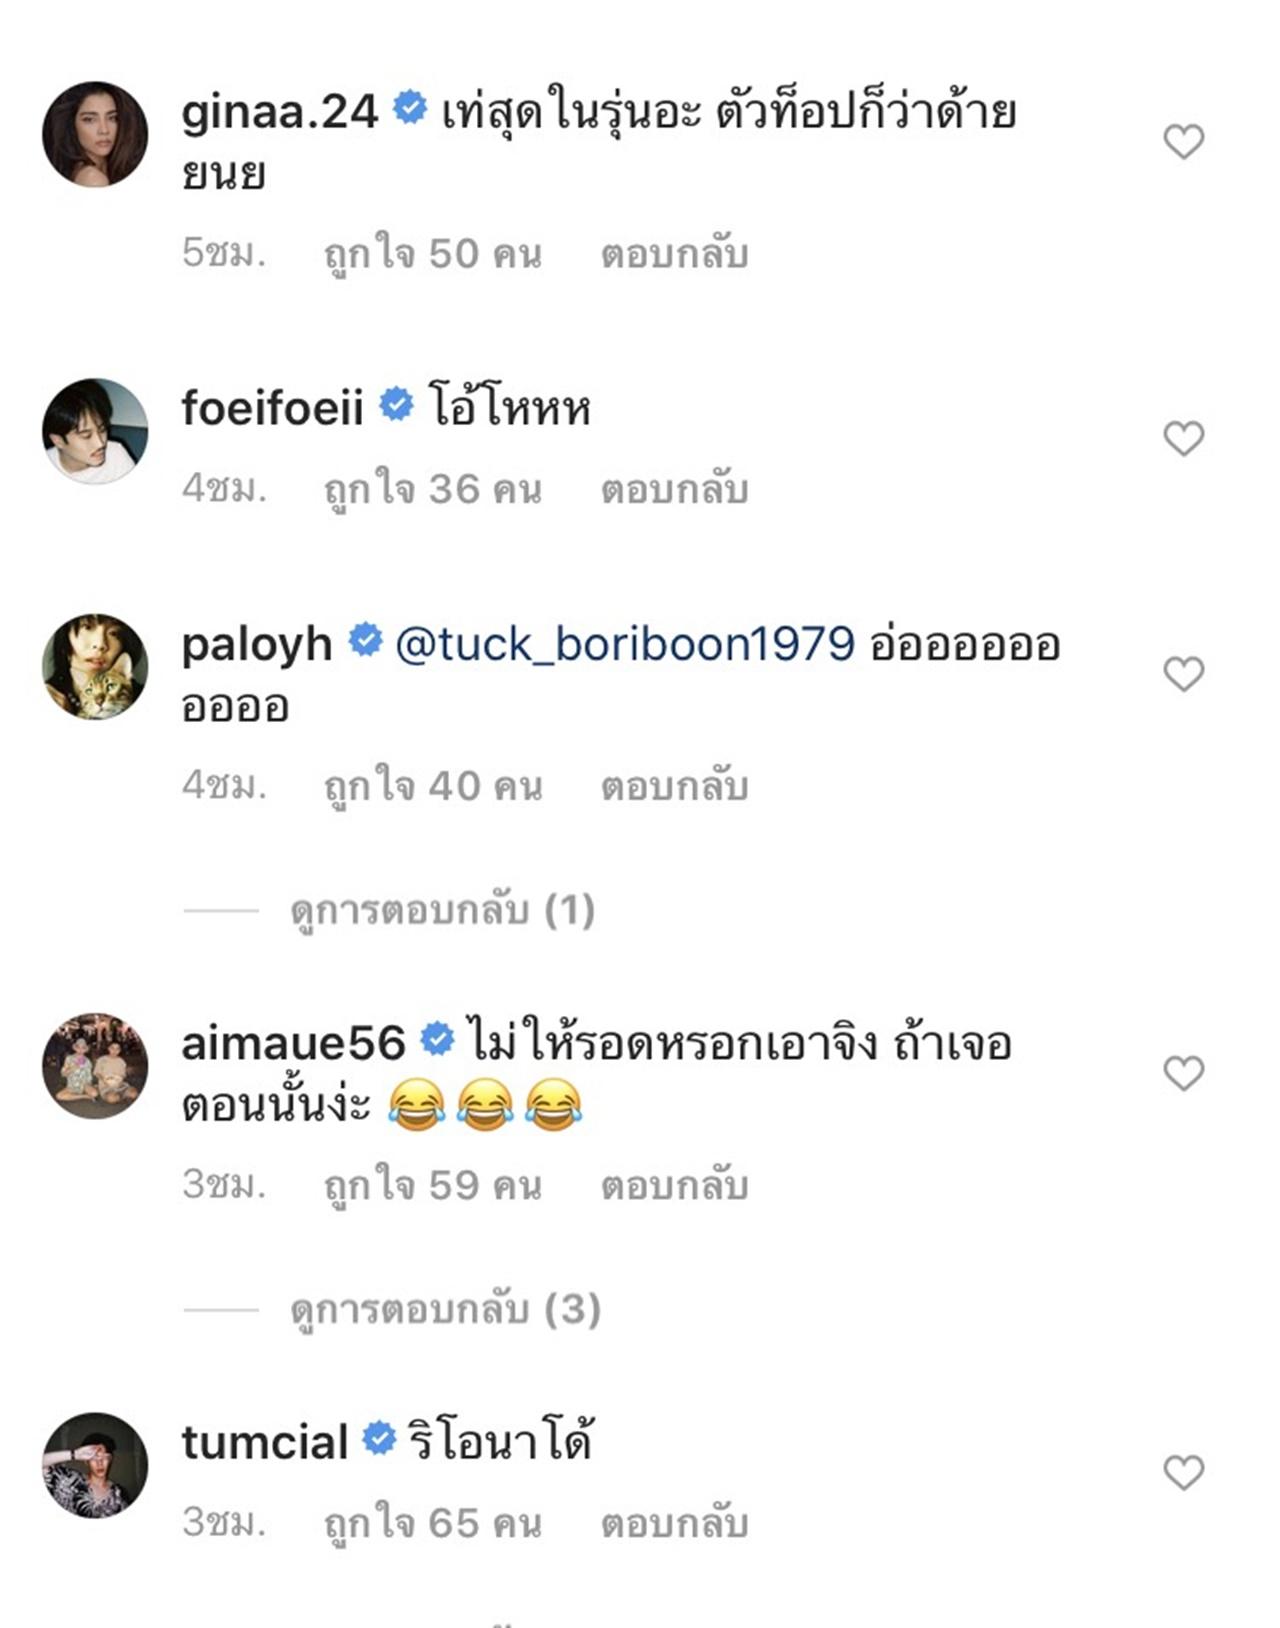Heart the aimaue56 comment

tap(1183, 1073)
